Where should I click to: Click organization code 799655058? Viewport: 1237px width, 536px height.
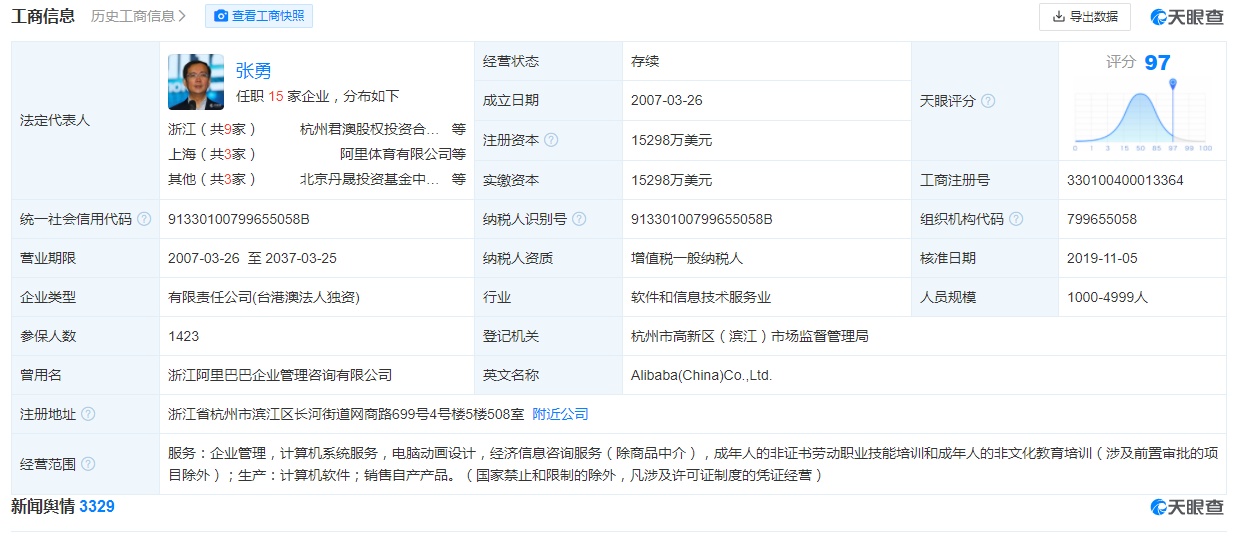(x=1102, y=219)
